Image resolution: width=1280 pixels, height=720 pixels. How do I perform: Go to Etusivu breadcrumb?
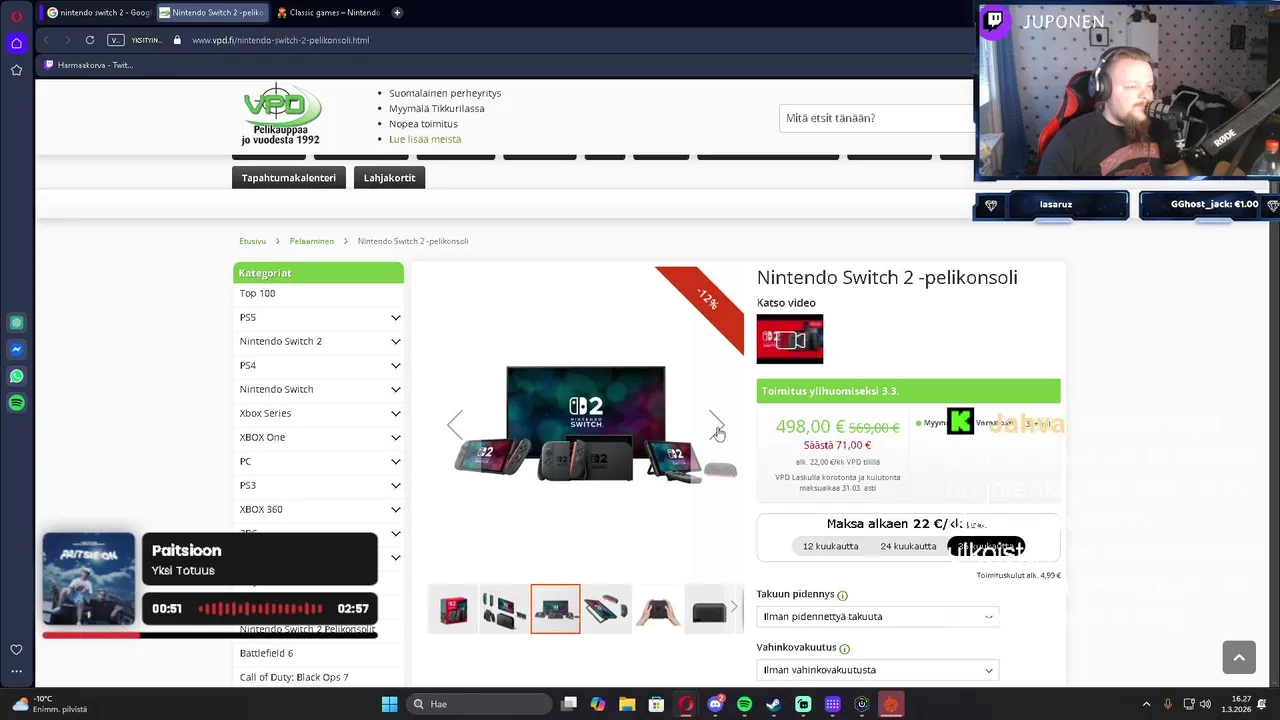coord(252,241)
